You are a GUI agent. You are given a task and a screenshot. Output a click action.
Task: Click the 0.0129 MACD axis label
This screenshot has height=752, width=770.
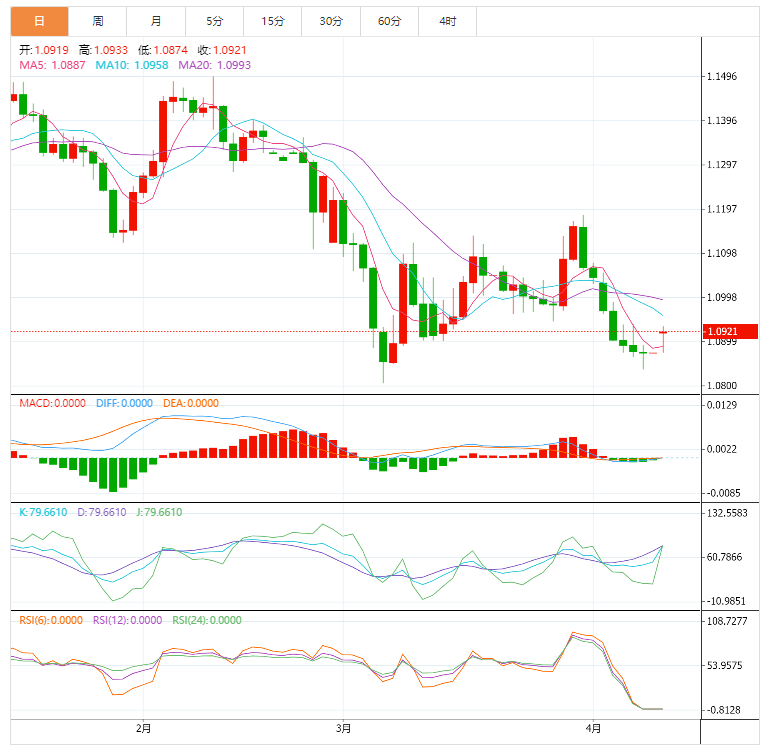722,405
